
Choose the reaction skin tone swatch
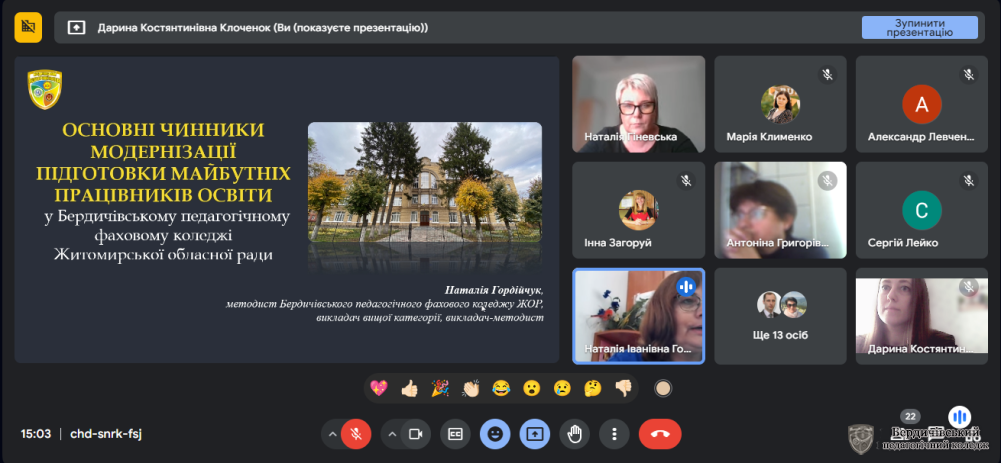point(662,388)
